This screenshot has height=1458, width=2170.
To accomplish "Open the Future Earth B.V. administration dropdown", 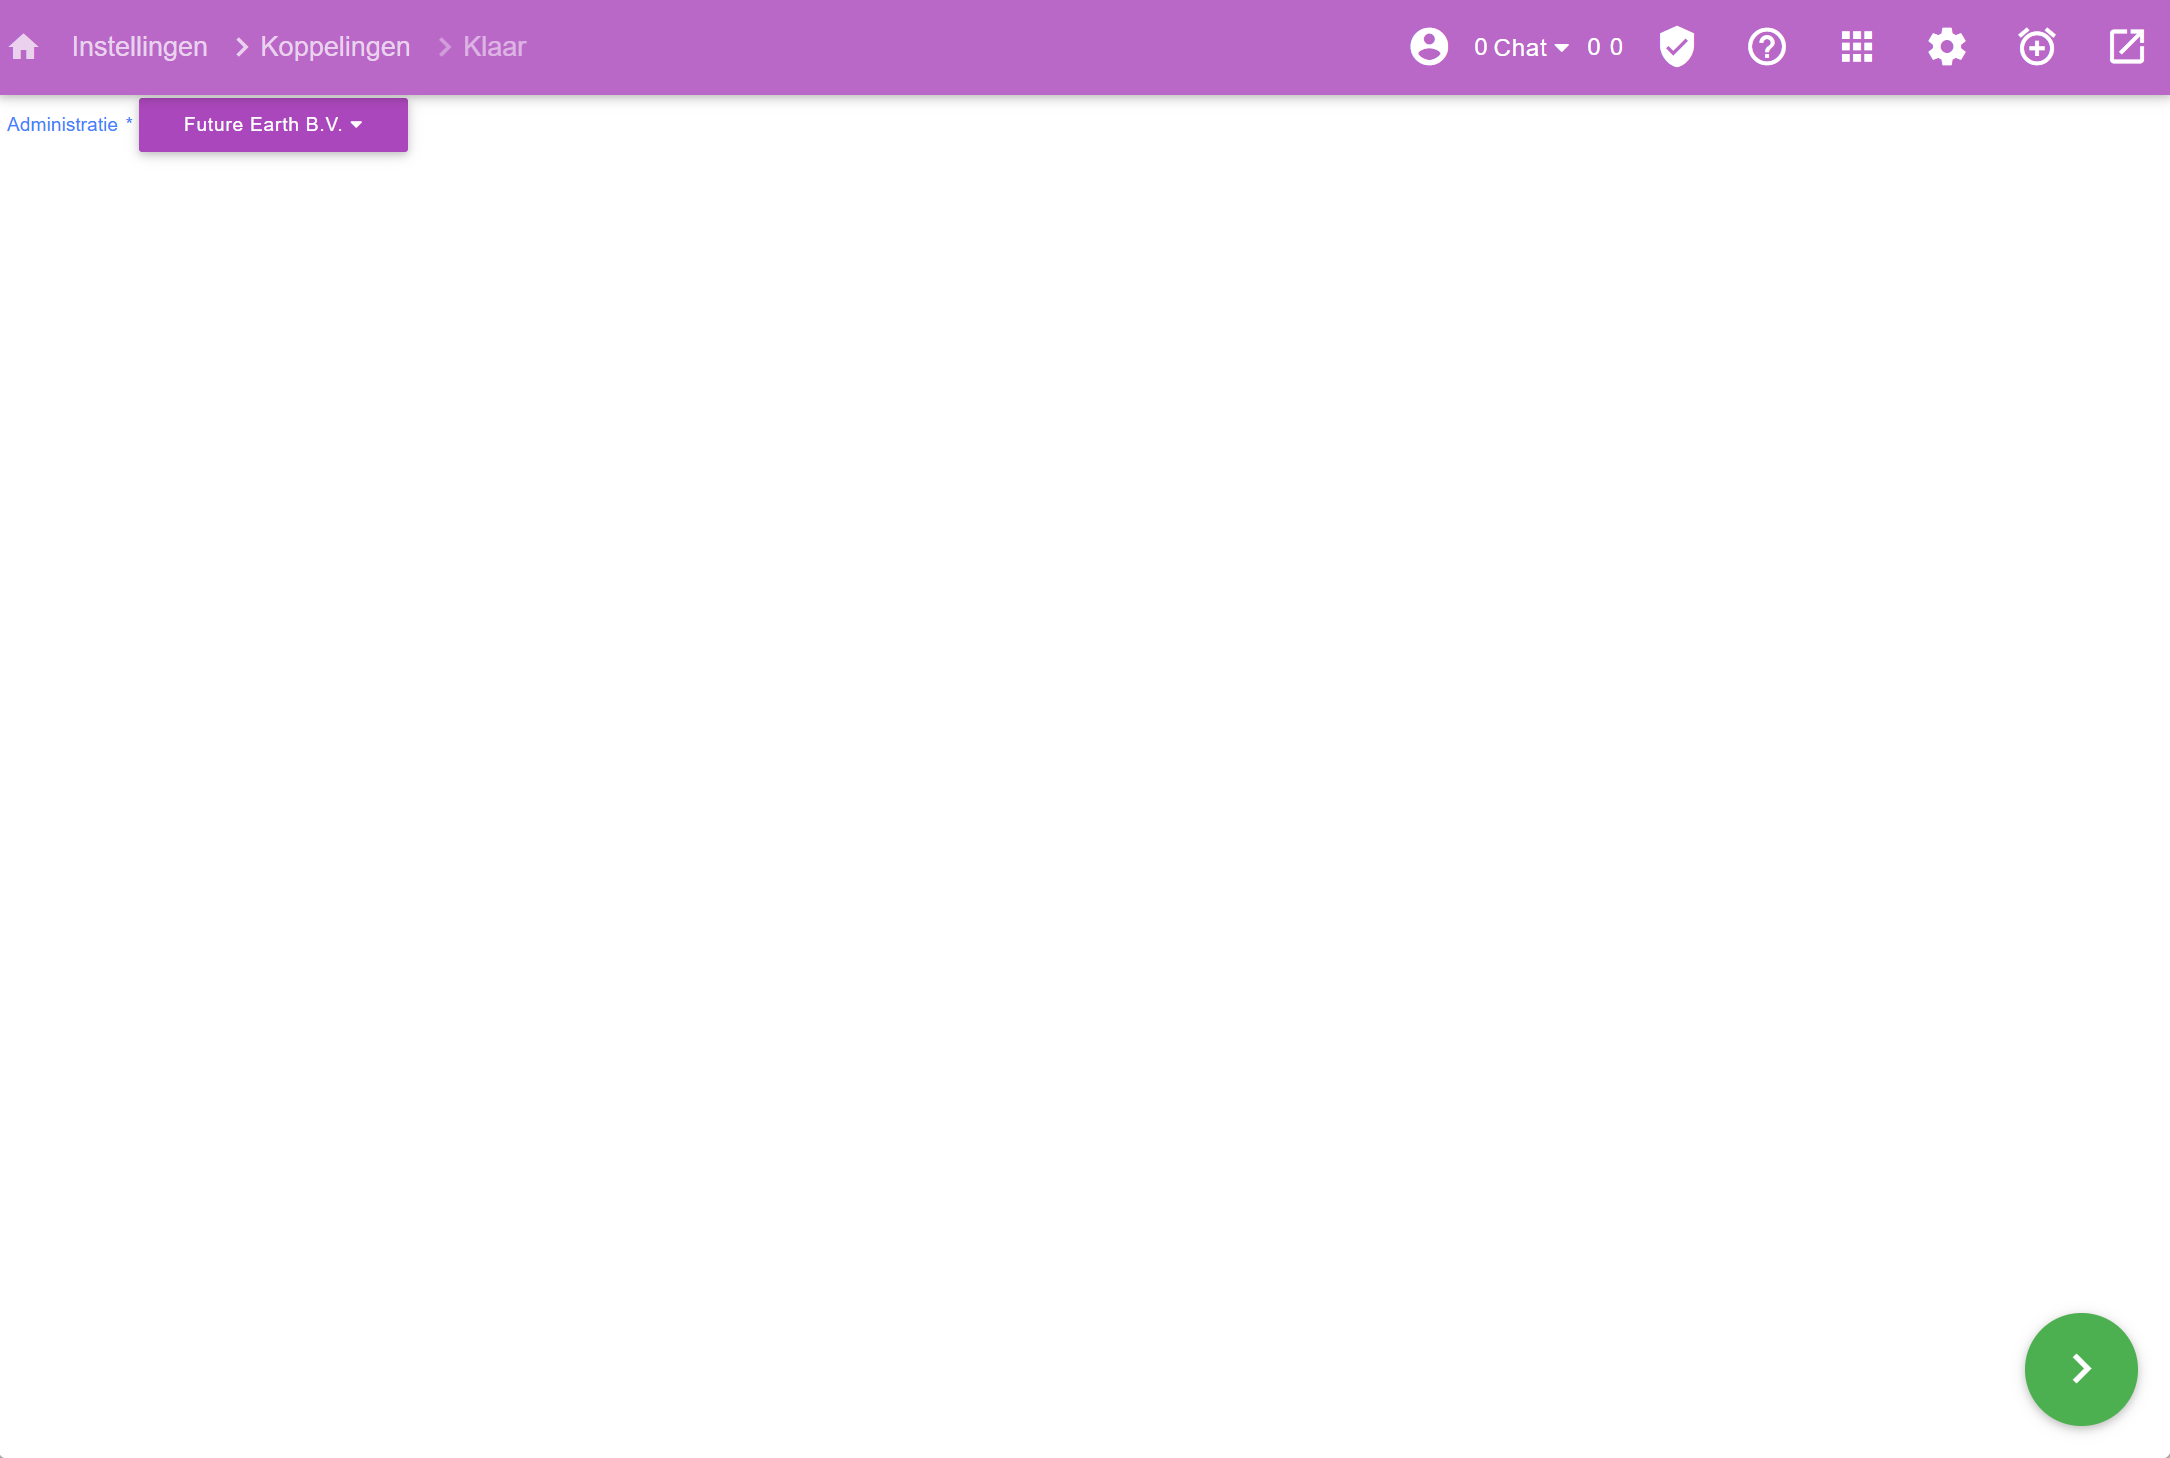I will [273, 125].
